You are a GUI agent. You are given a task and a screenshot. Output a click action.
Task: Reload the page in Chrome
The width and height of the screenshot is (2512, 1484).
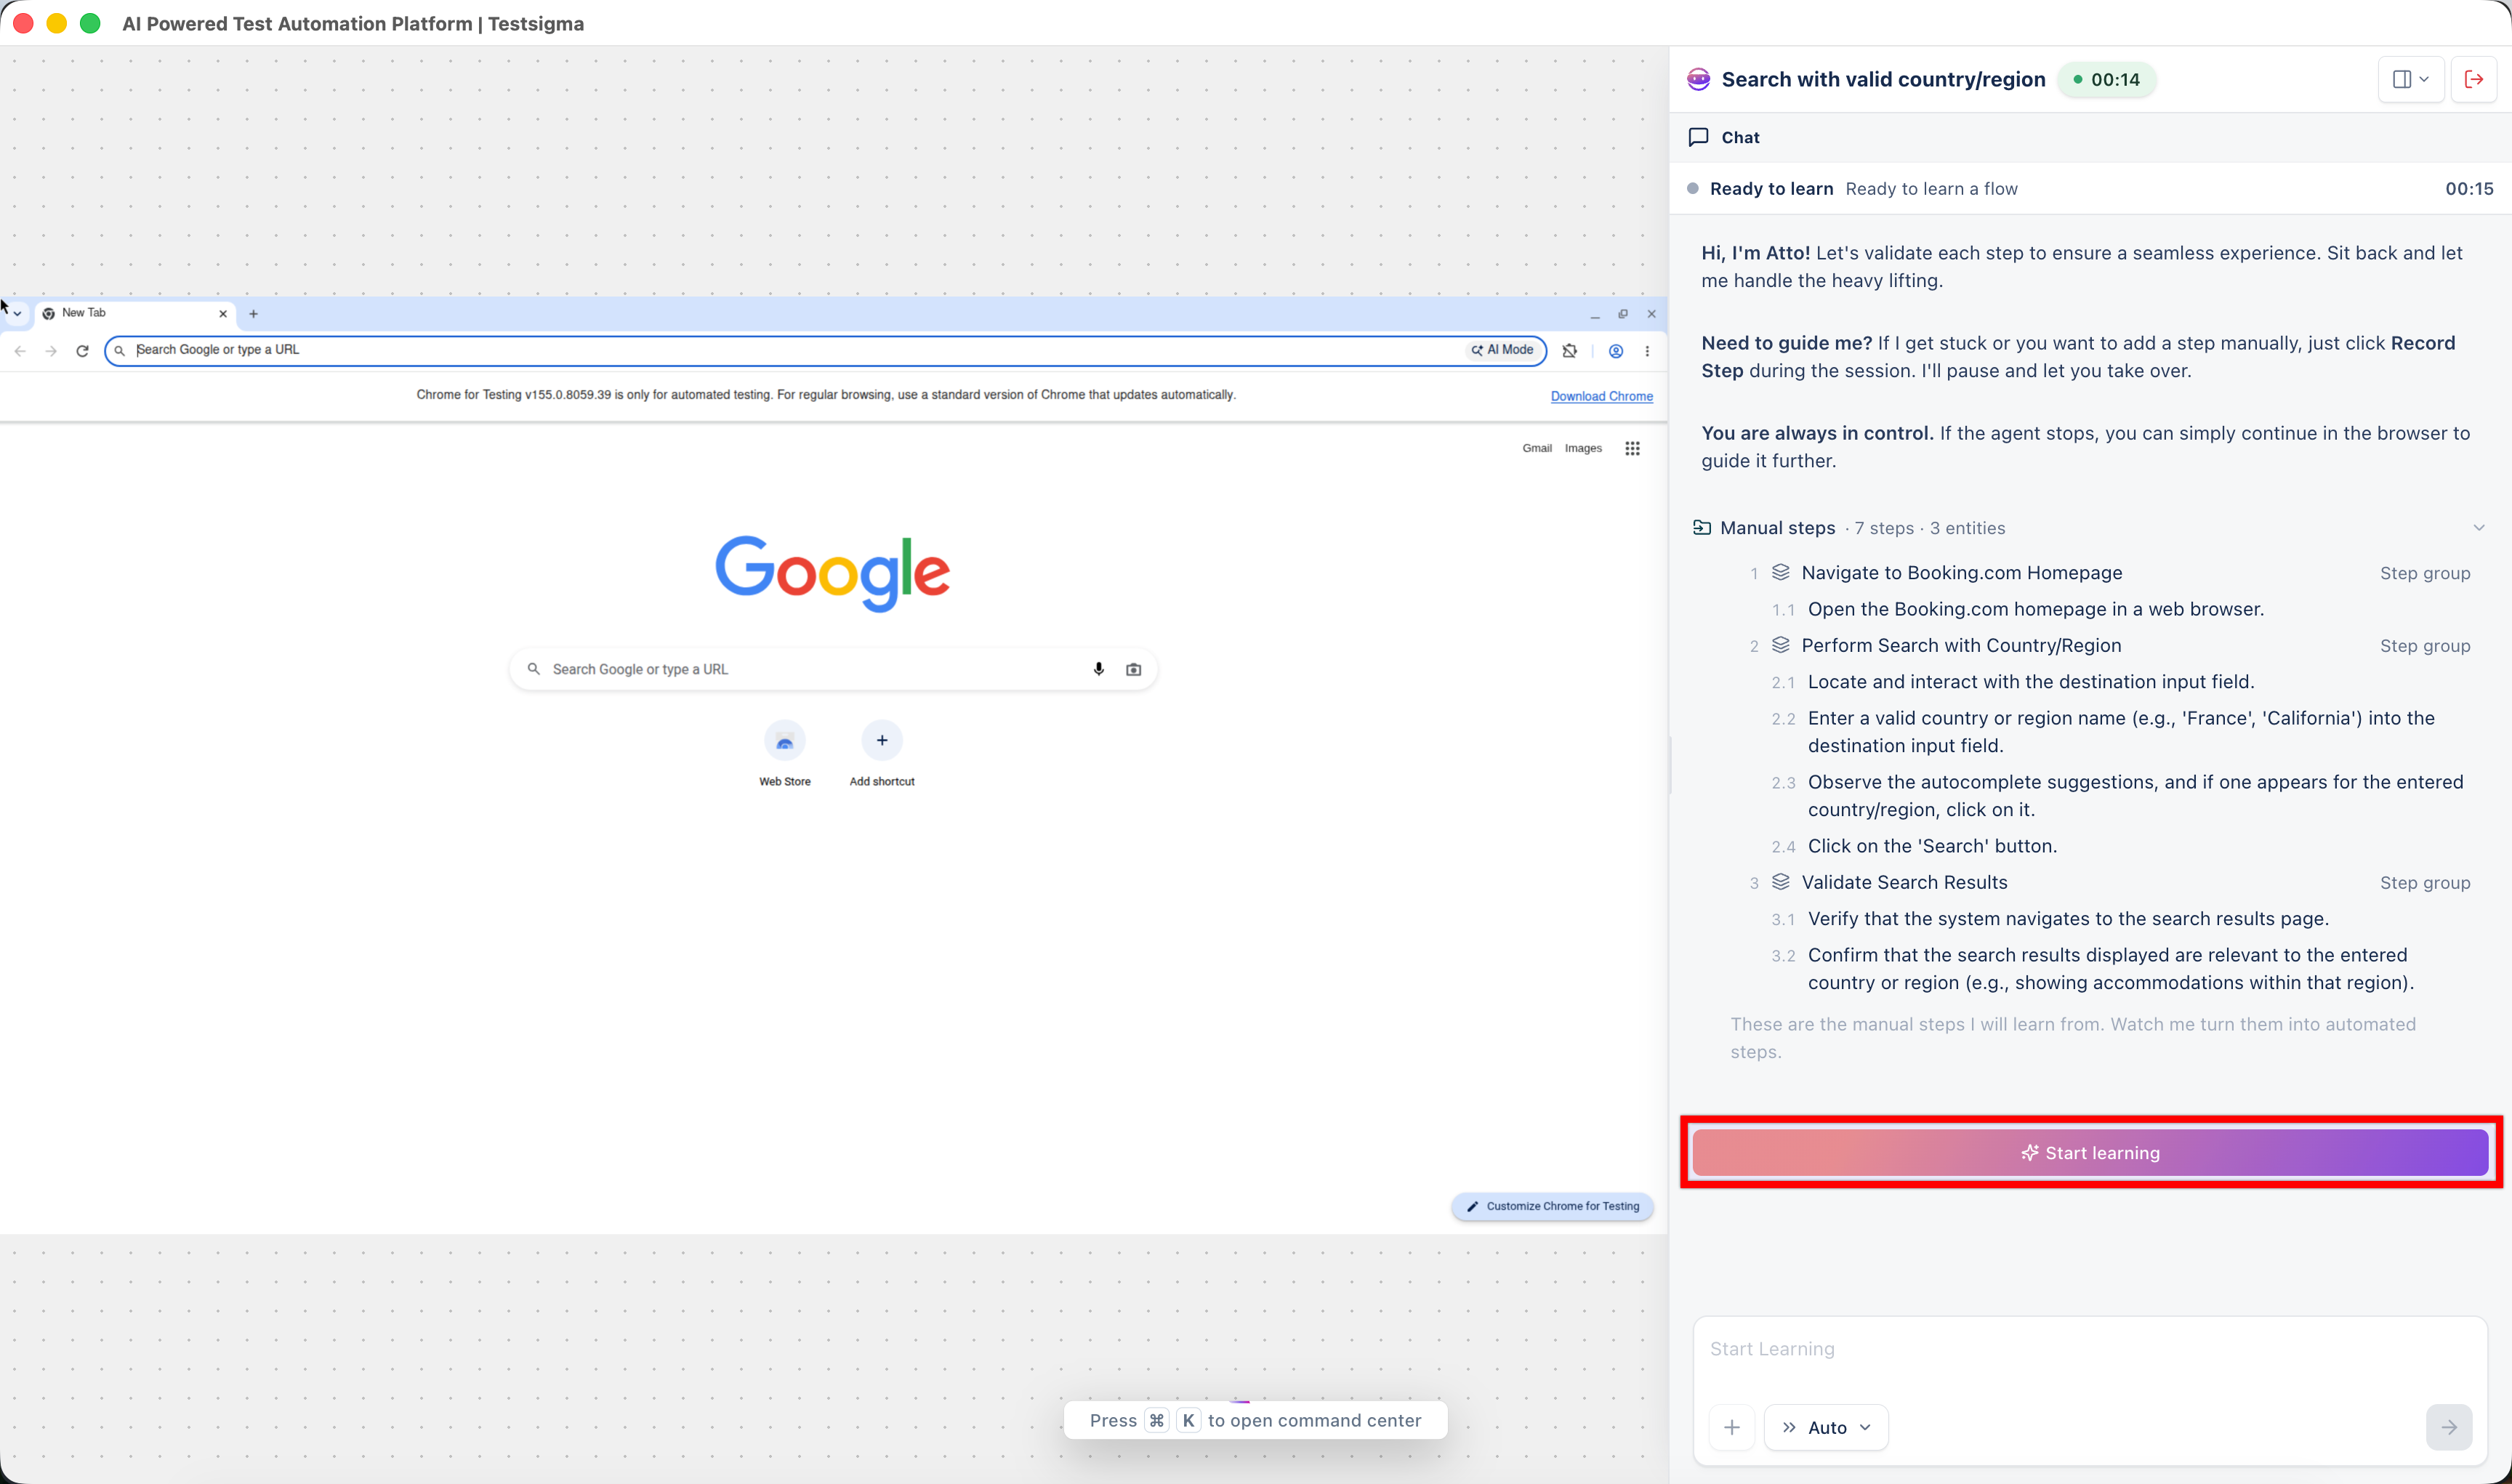pos(82,351)
